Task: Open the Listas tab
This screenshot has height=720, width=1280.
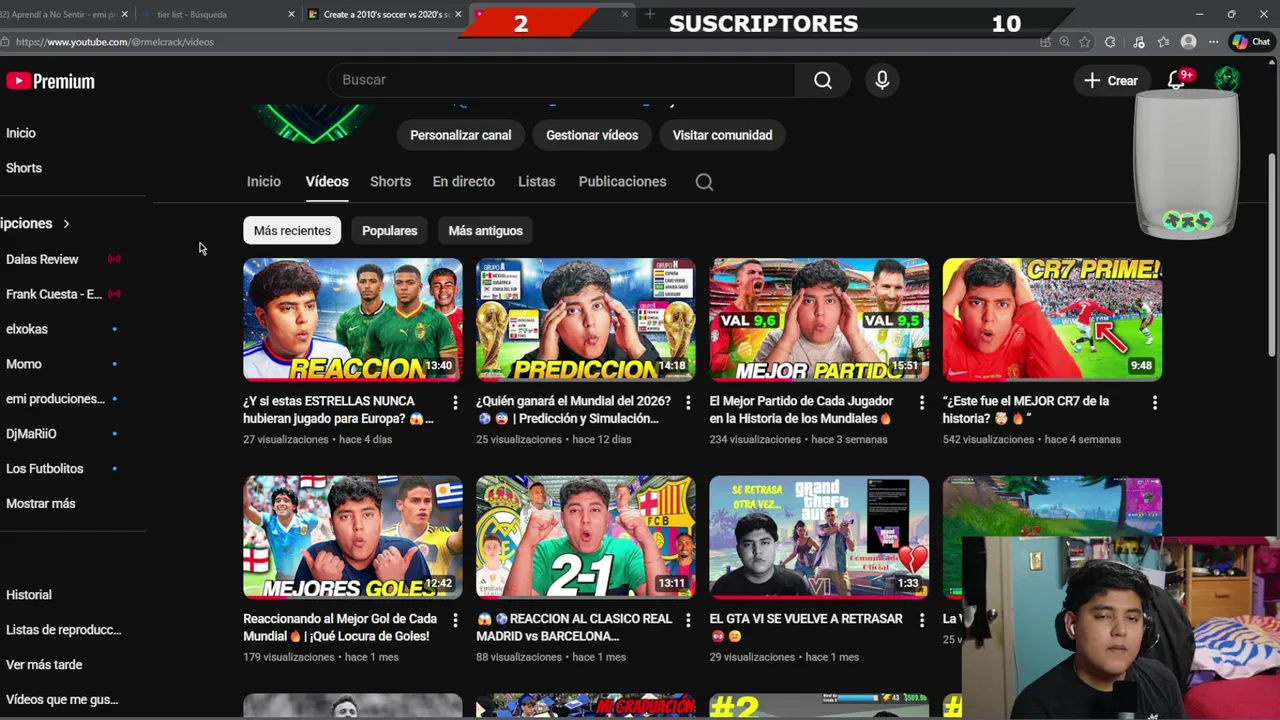Action: 536,182
